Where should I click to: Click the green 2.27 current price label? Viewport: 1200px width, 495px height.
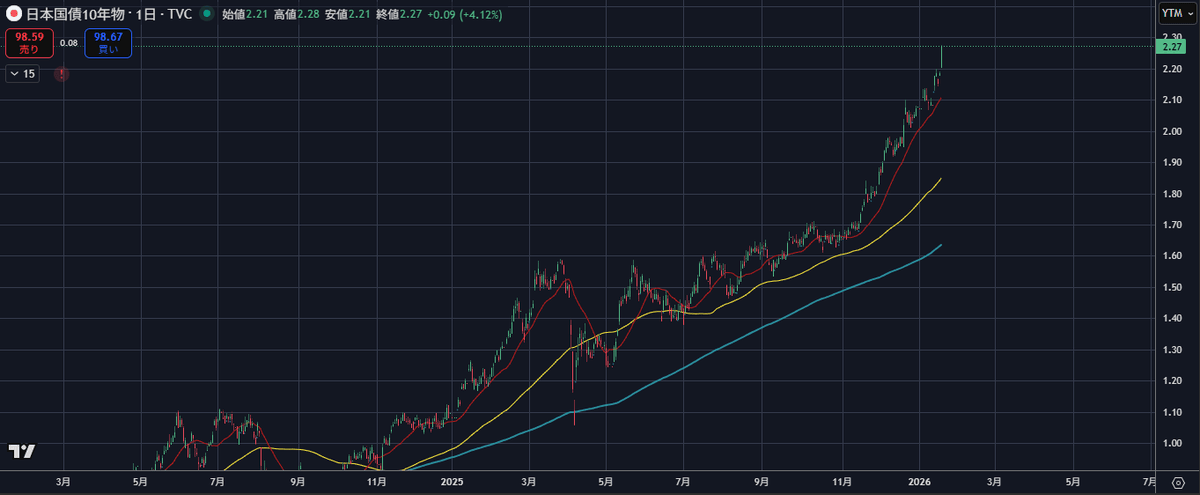click(x=1168, y=46)
